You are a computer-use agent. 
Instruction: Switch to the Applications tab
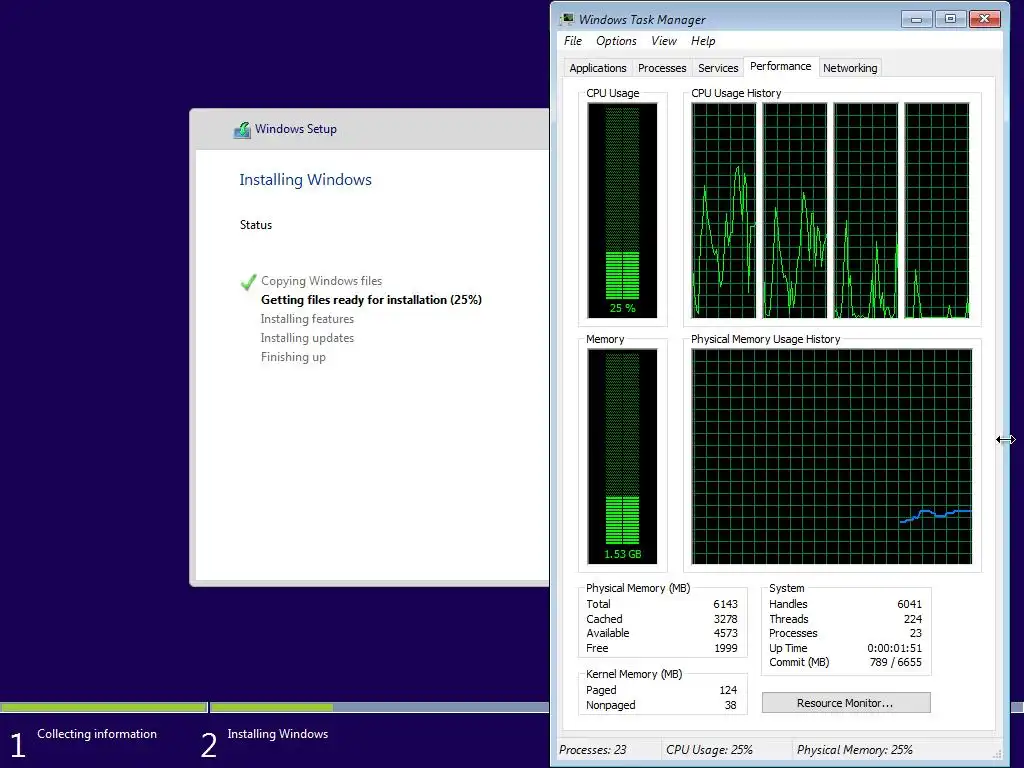pos(598,68)
